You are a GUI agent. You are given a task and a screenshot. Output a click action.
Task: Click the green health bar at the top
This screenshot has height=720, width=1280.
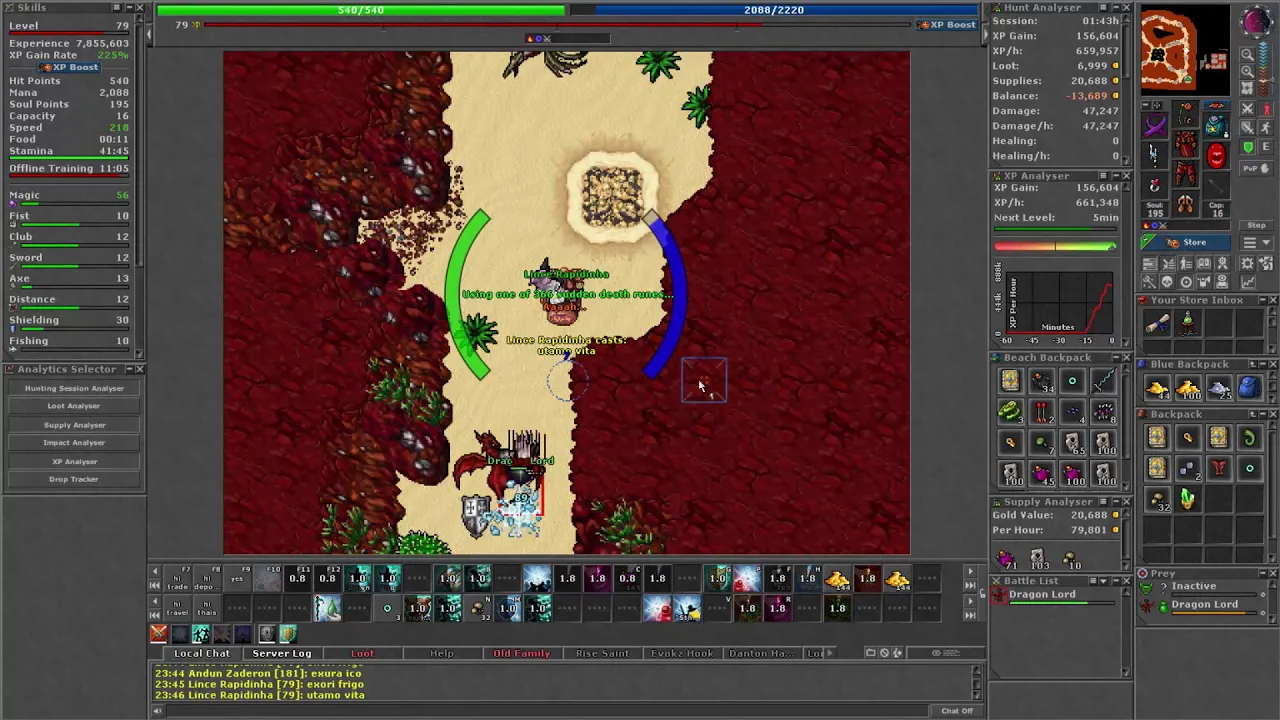(x=361, y=10)
